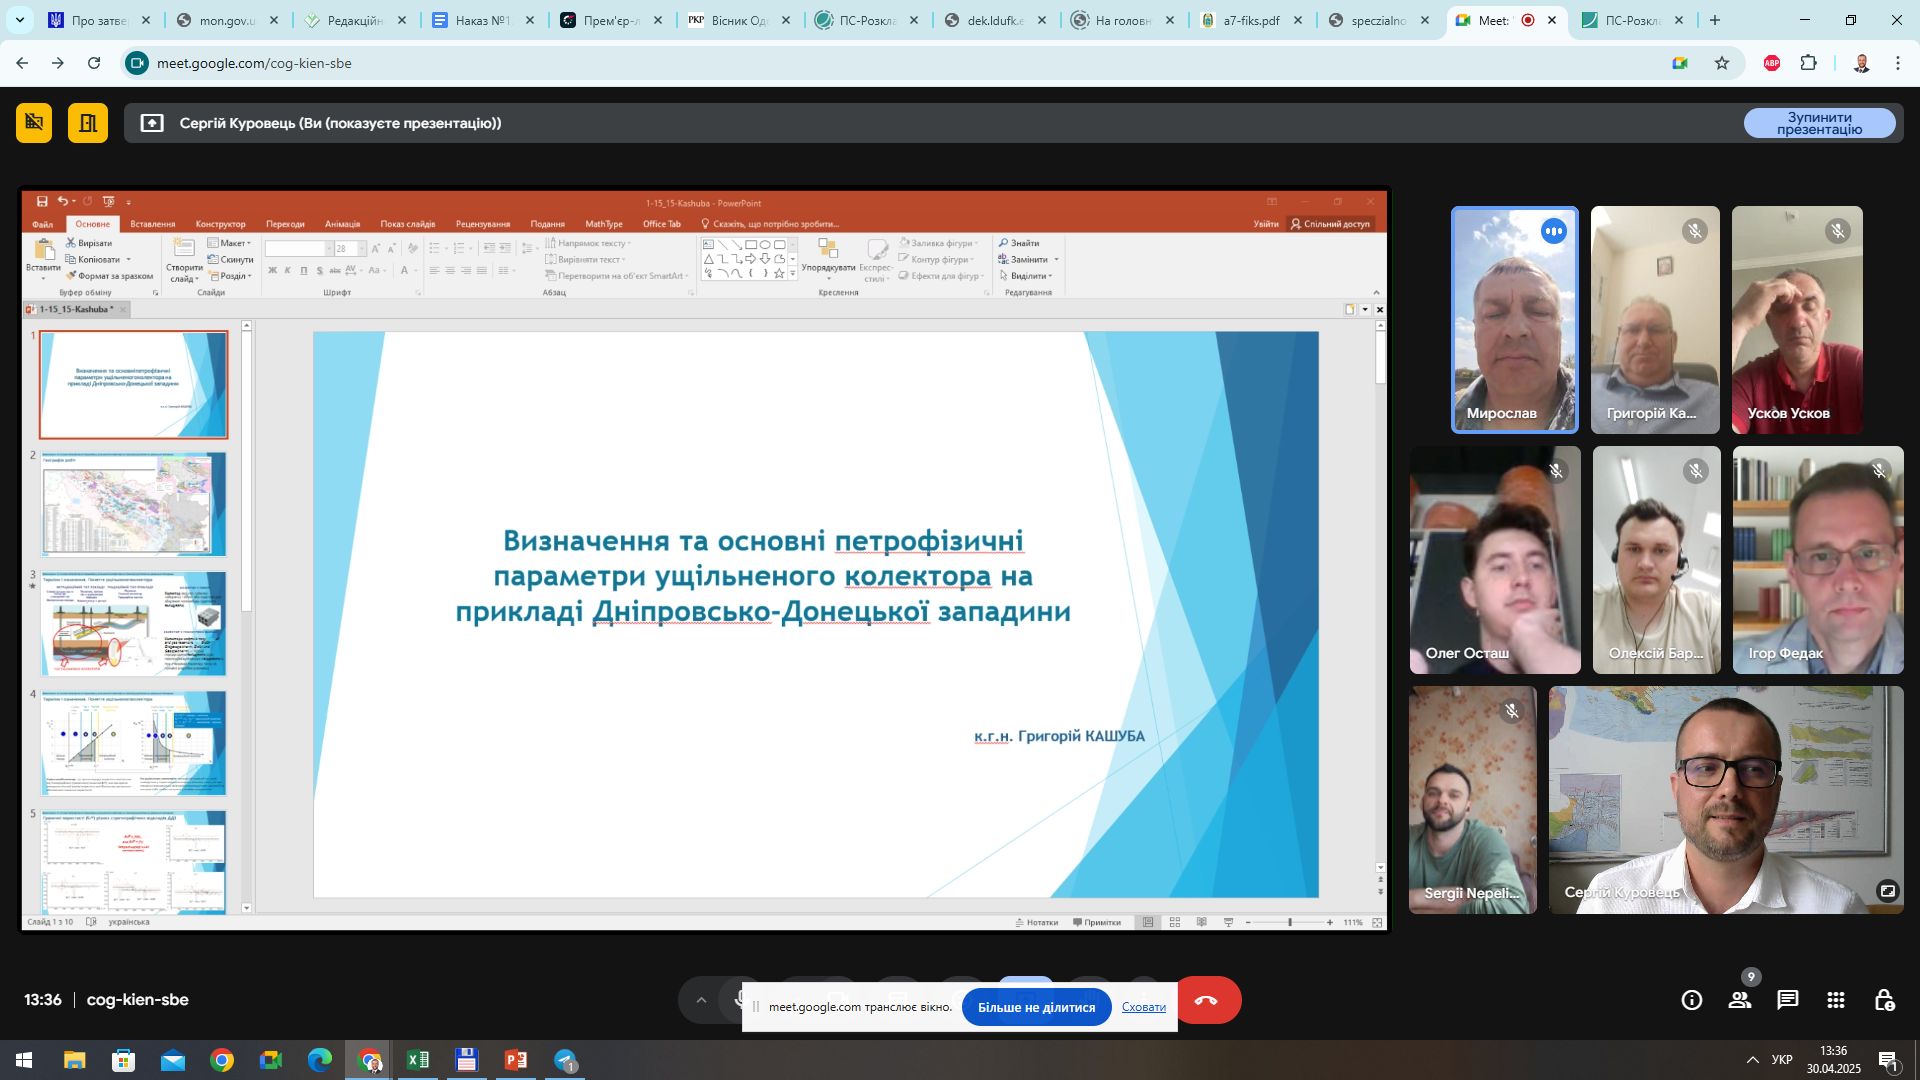Click Спільний доступ in PowerPoint
This screenshot has width=1920, height=1080.
coord(1330,224)
